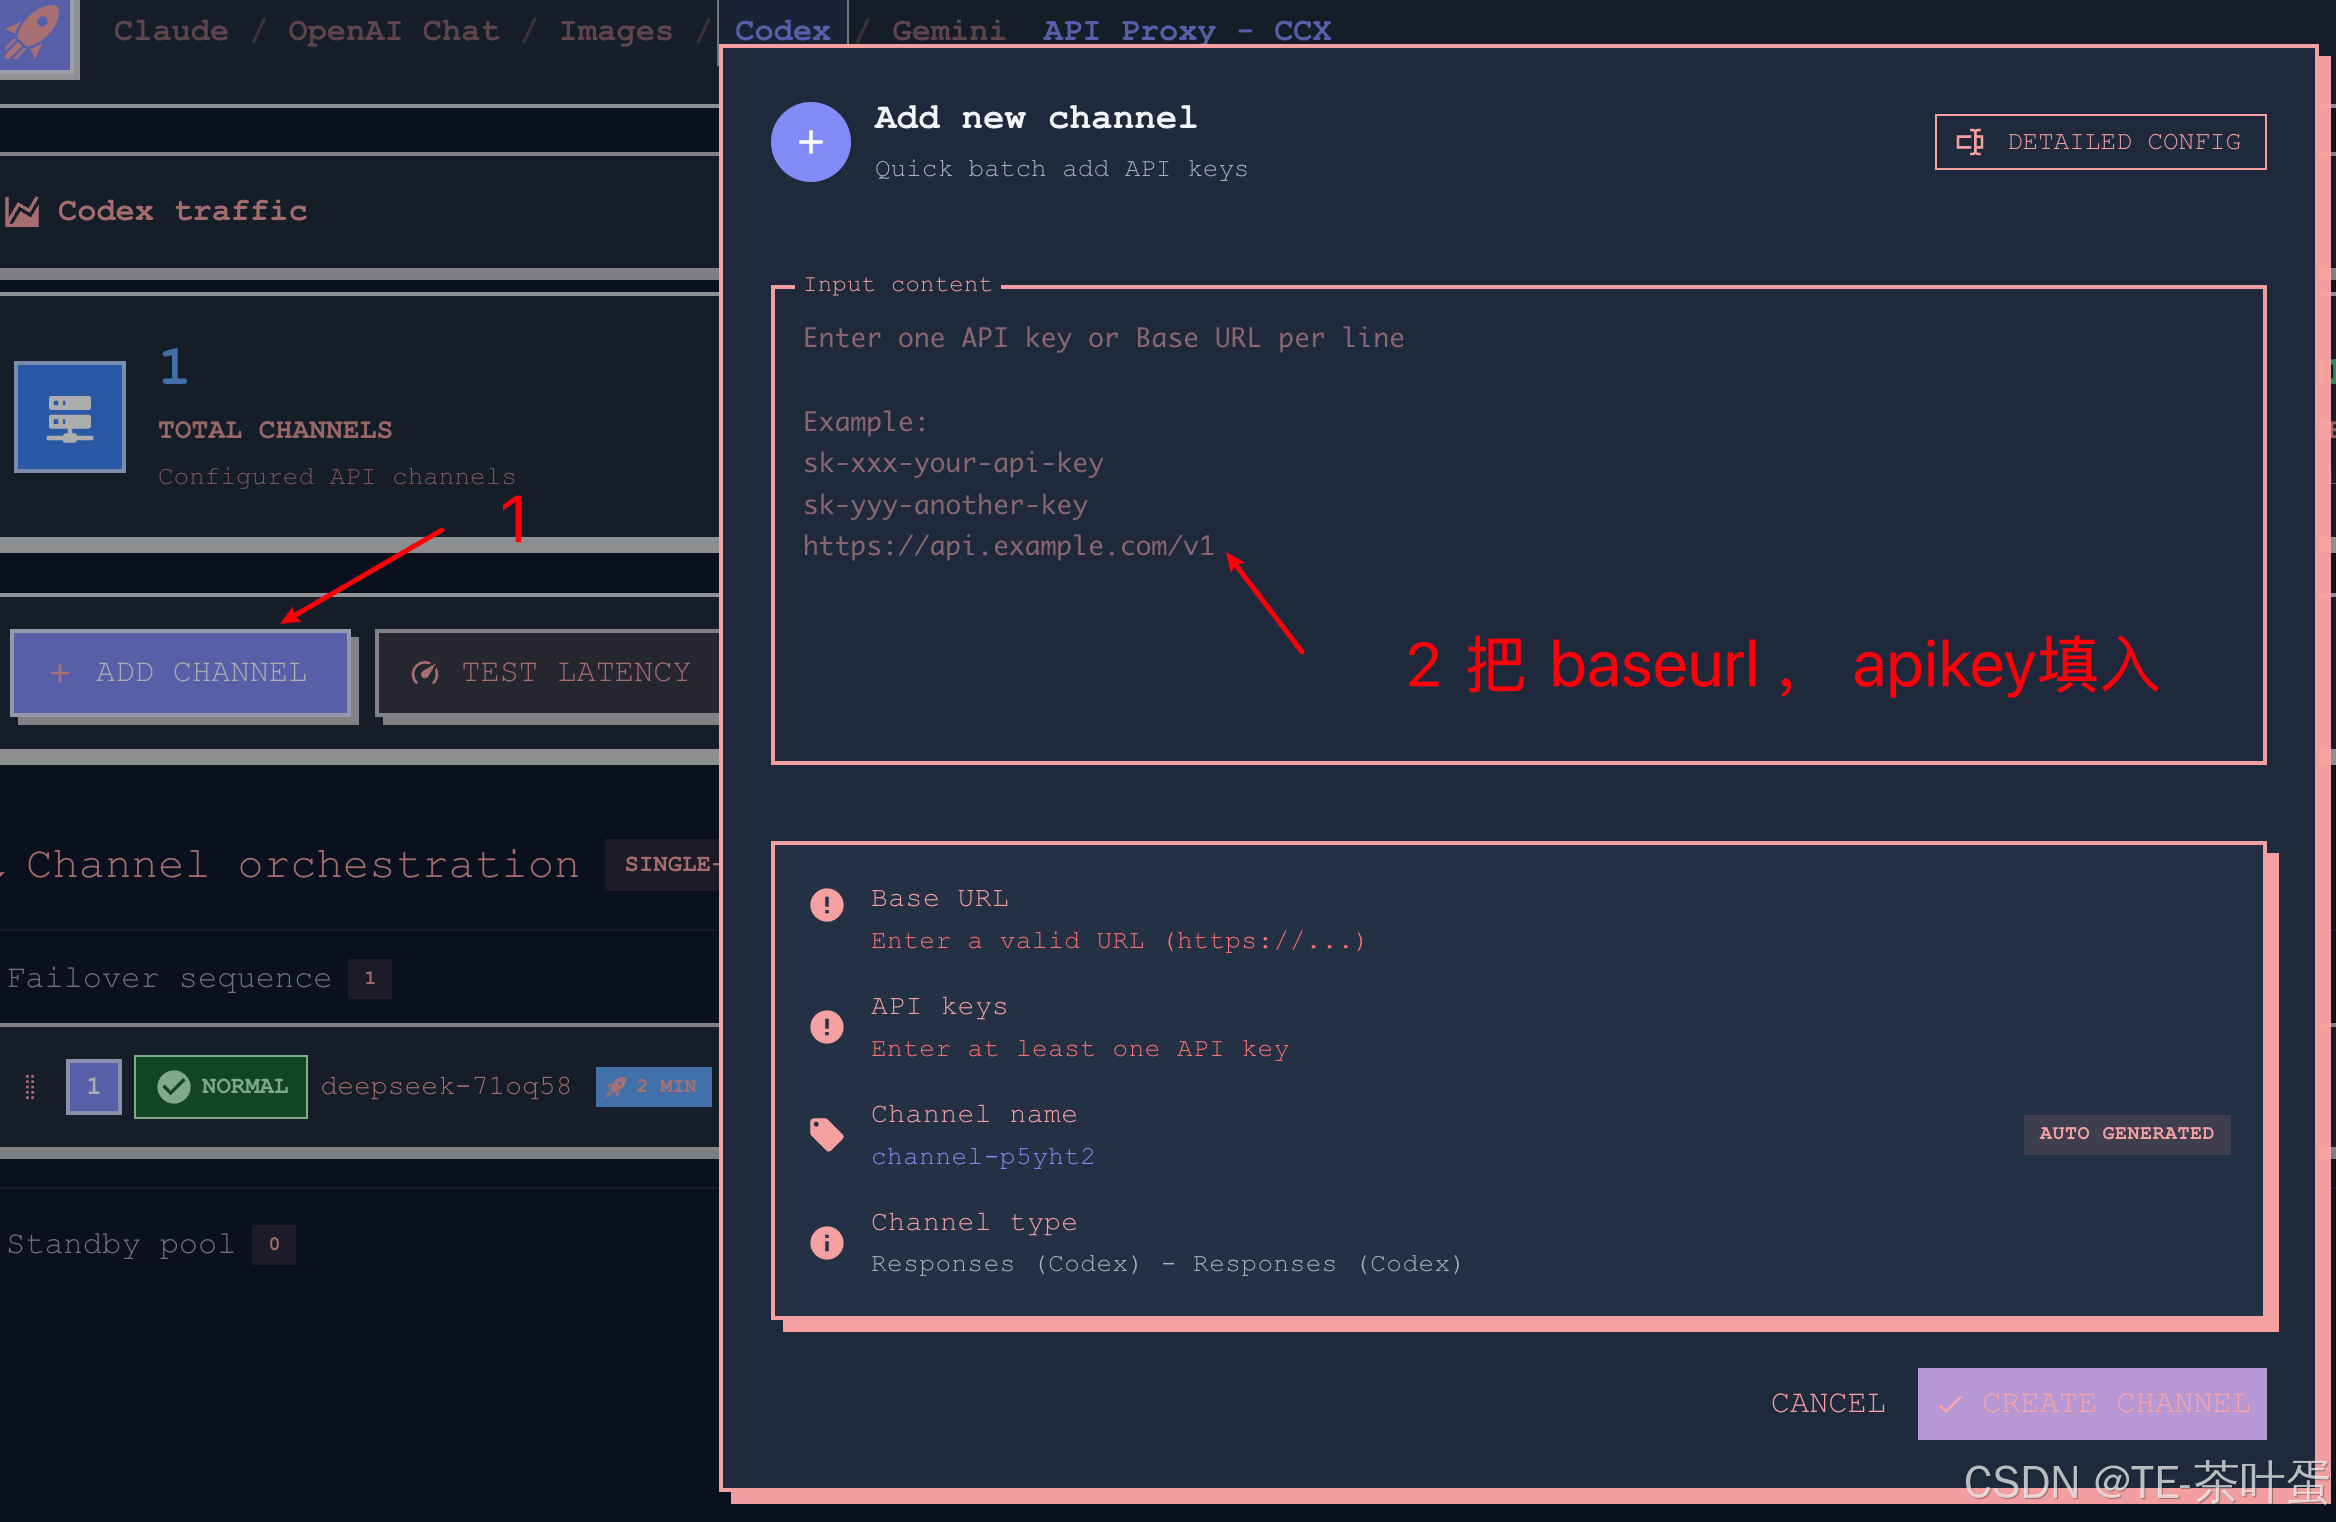Open the Images tab
Viewport: 2336px width, 1522px height.
[x=616, y=31]
